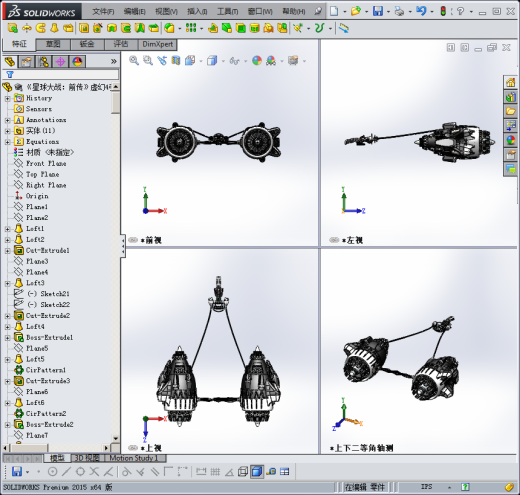Switch to the 评估 tab
The image size is (520, 495).
(121, 44)
